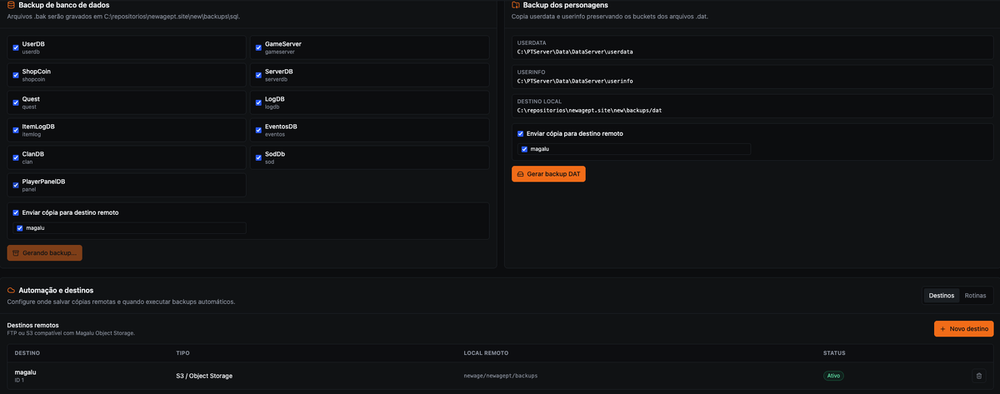Image resolution: width=1000 pixels, height=394 pixels.
Task: Uncheck the ClanDB checkbox
Action: [16, 157]
